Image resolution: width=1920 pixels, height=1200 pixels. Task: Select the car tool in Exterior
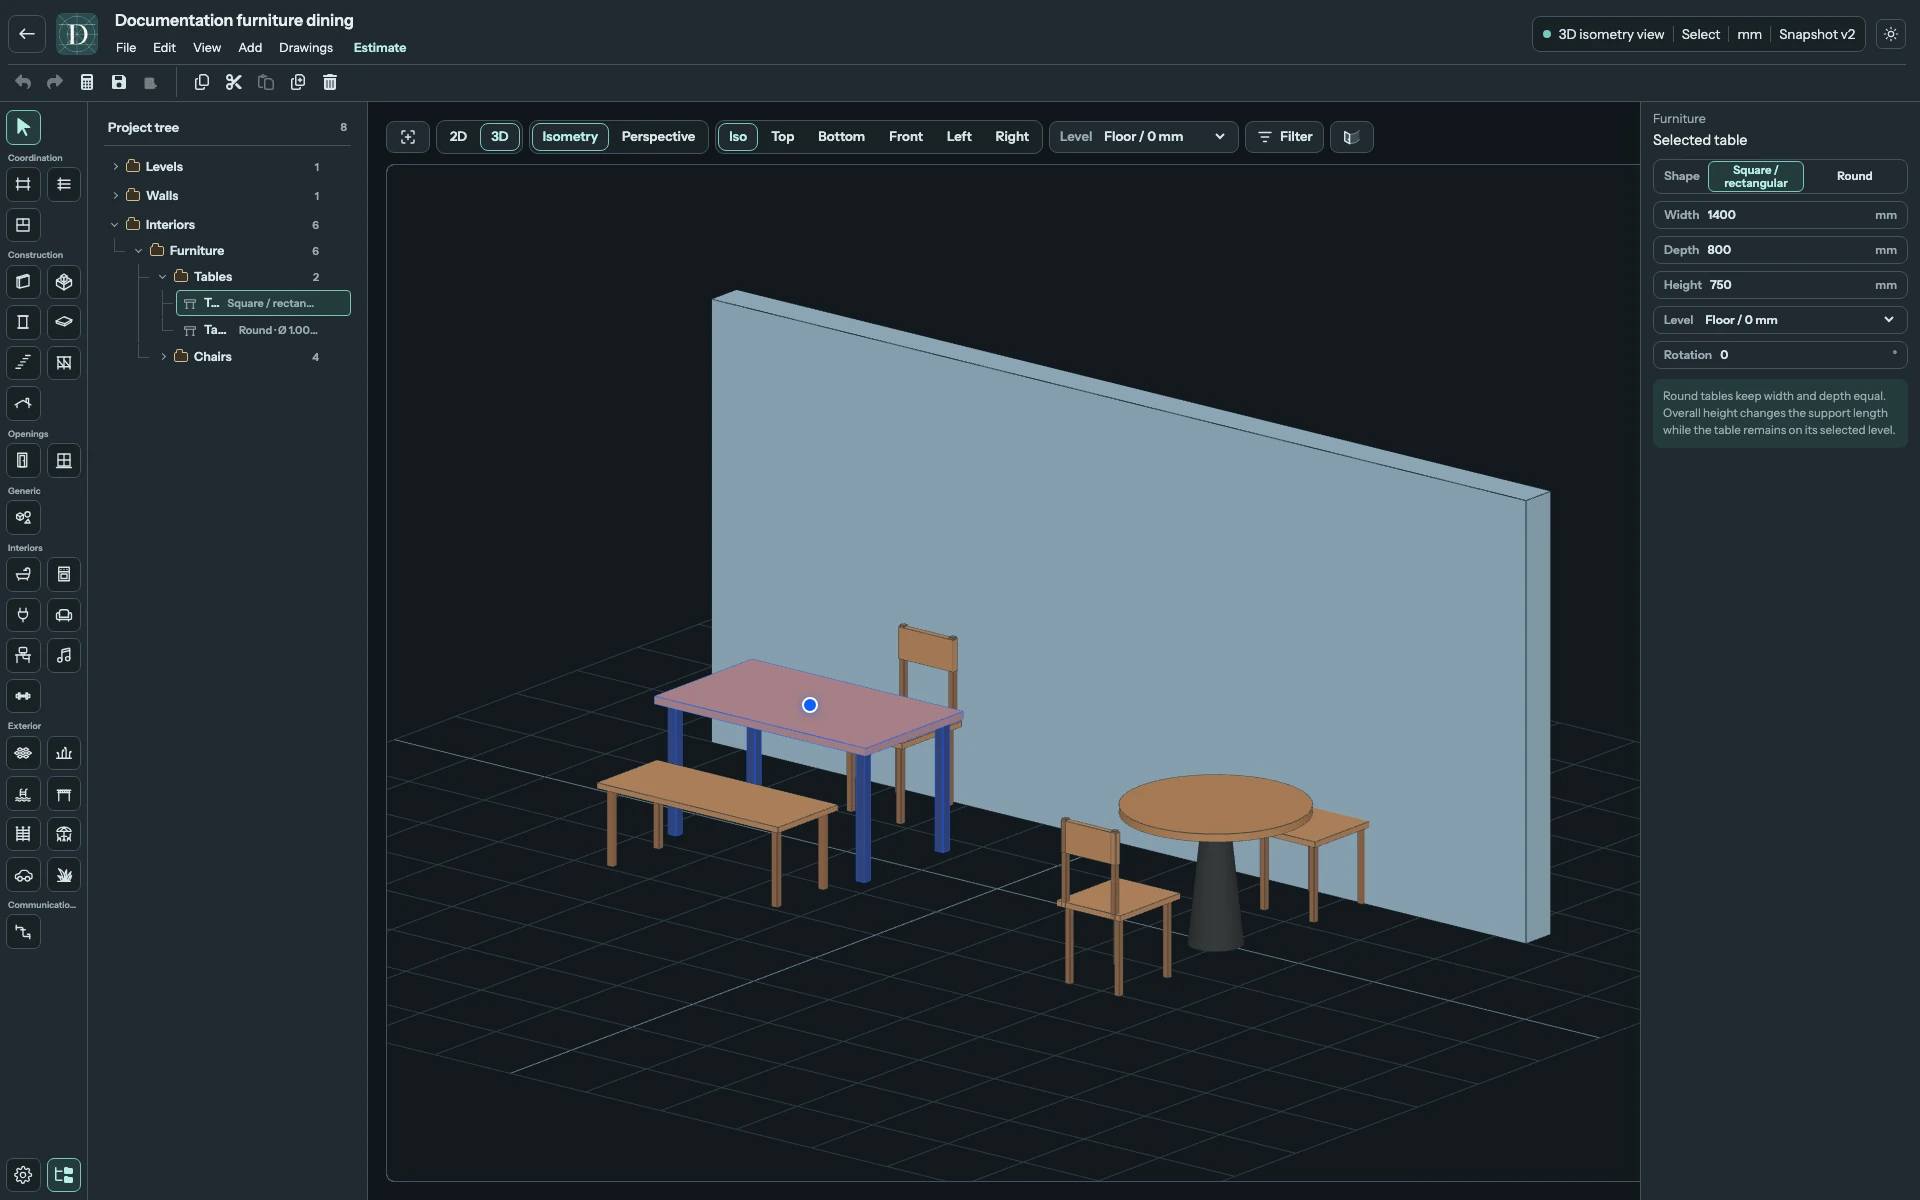(x=23, y=875)
